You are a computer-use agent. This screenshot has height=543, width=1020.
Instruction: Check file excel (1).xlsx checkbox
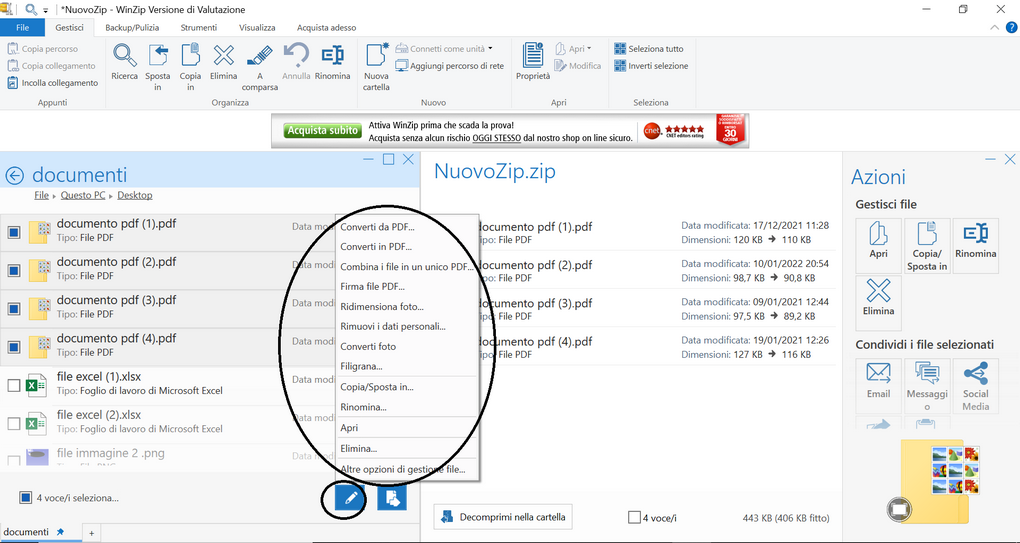pos(14,386)
